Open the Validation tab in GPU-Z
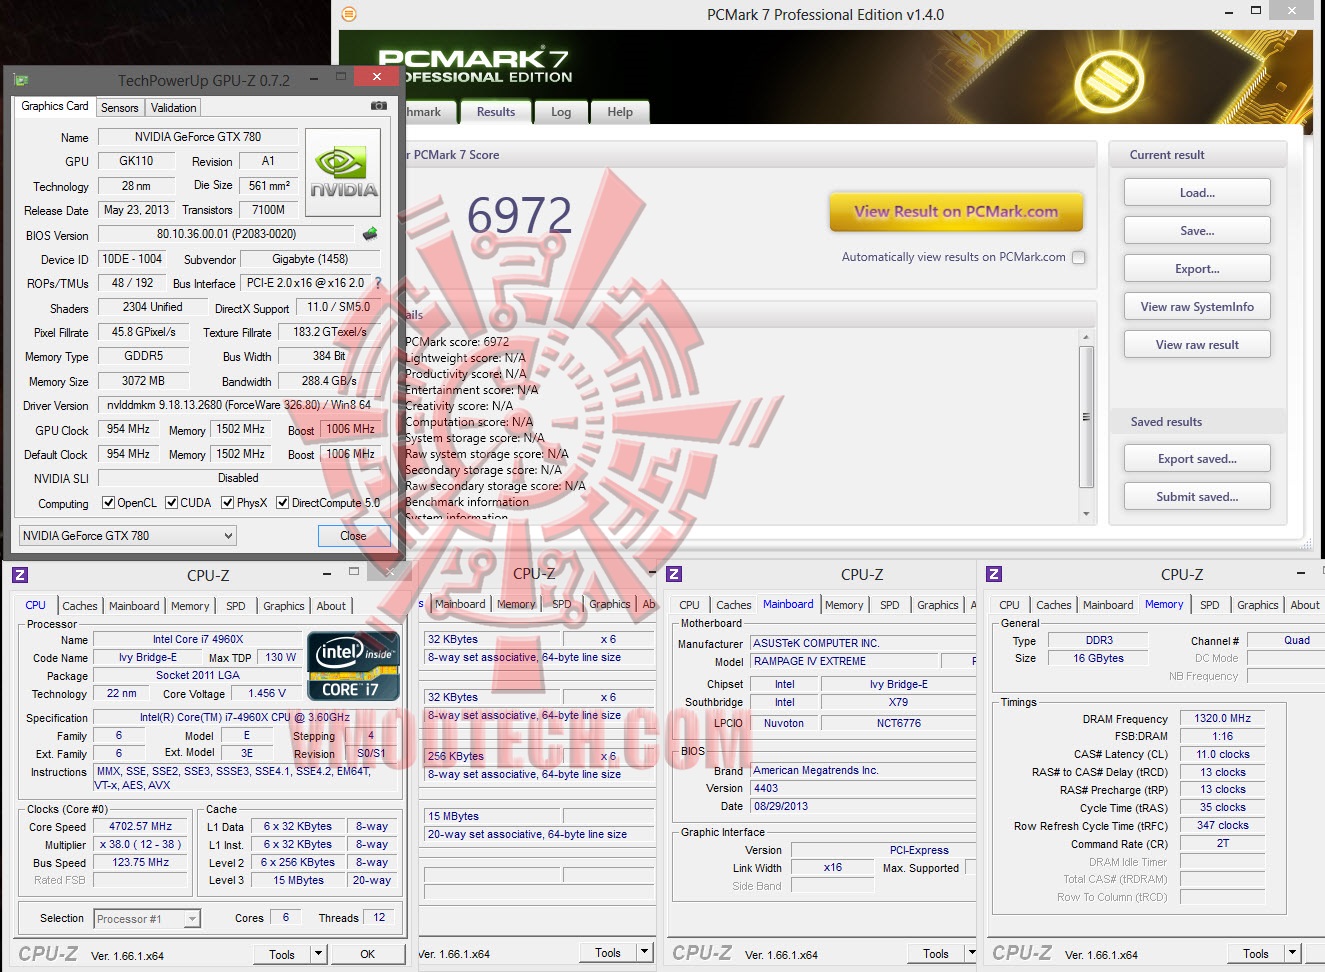 pos(174,108)
